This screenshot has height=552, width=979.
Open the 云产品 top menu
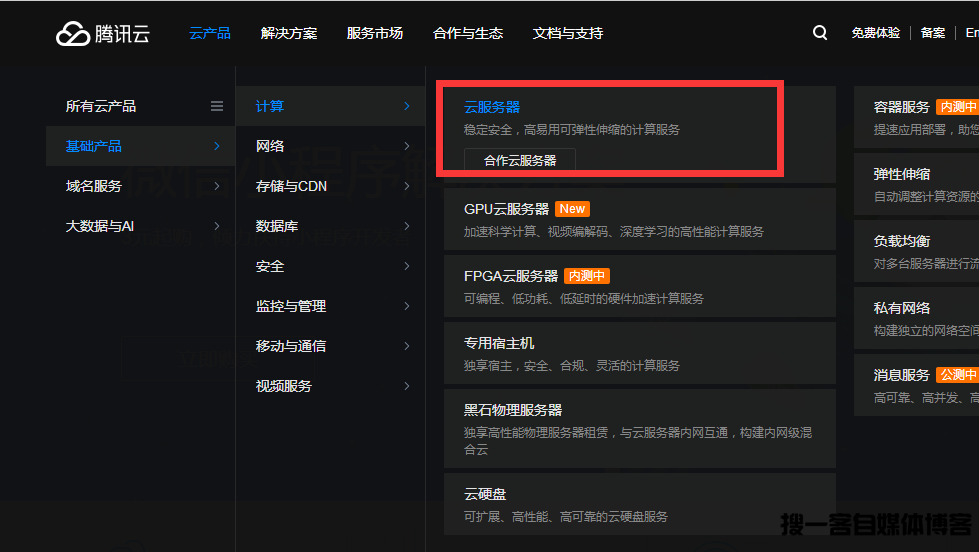point(210,33)
